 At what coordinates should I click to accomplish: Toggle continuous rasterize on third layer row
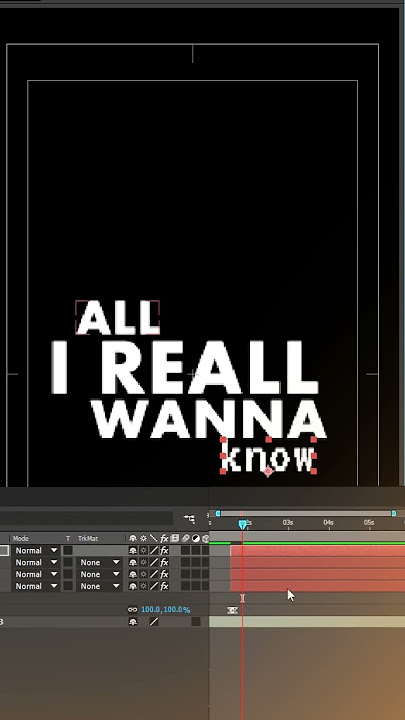[143, 574]
